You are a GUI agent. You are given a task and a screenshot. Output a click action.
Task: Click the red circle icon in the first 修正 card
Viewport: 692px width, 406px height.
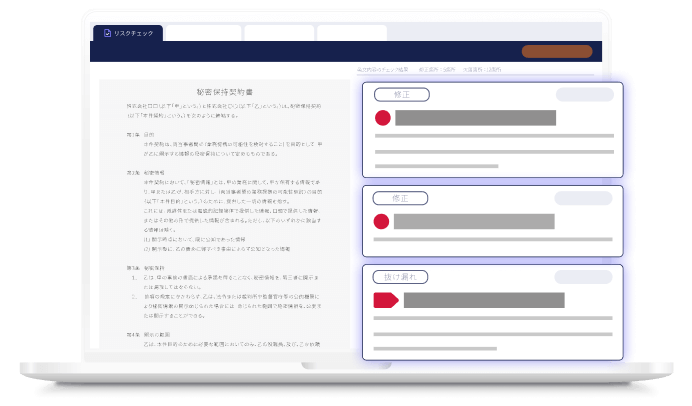(x=382, y=118)
